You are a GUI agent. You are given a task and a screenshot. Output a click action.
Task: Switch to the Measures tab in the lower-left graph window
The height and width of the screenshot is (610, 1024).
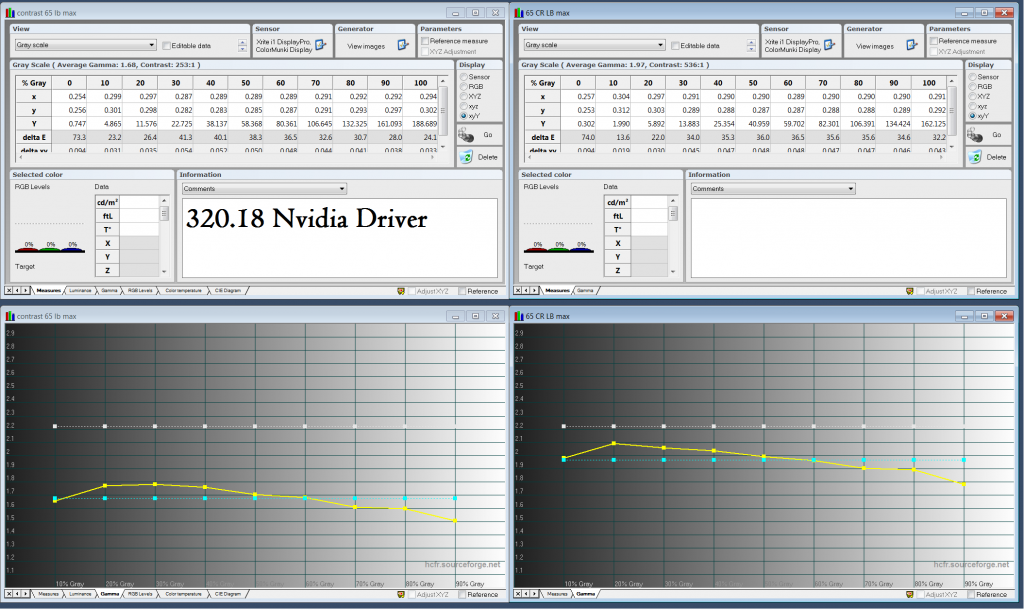[48, 594]
